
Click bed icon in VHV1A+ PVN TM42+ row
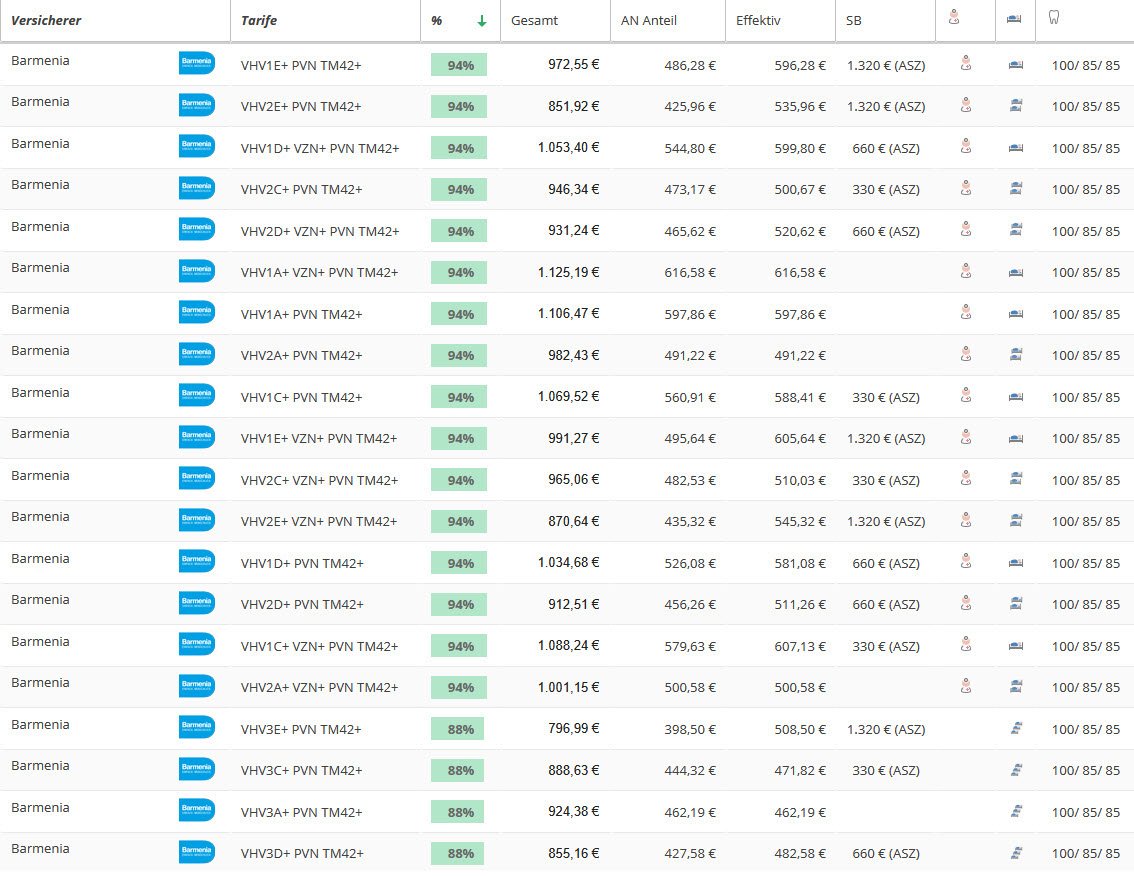[x=1016, y=314]
